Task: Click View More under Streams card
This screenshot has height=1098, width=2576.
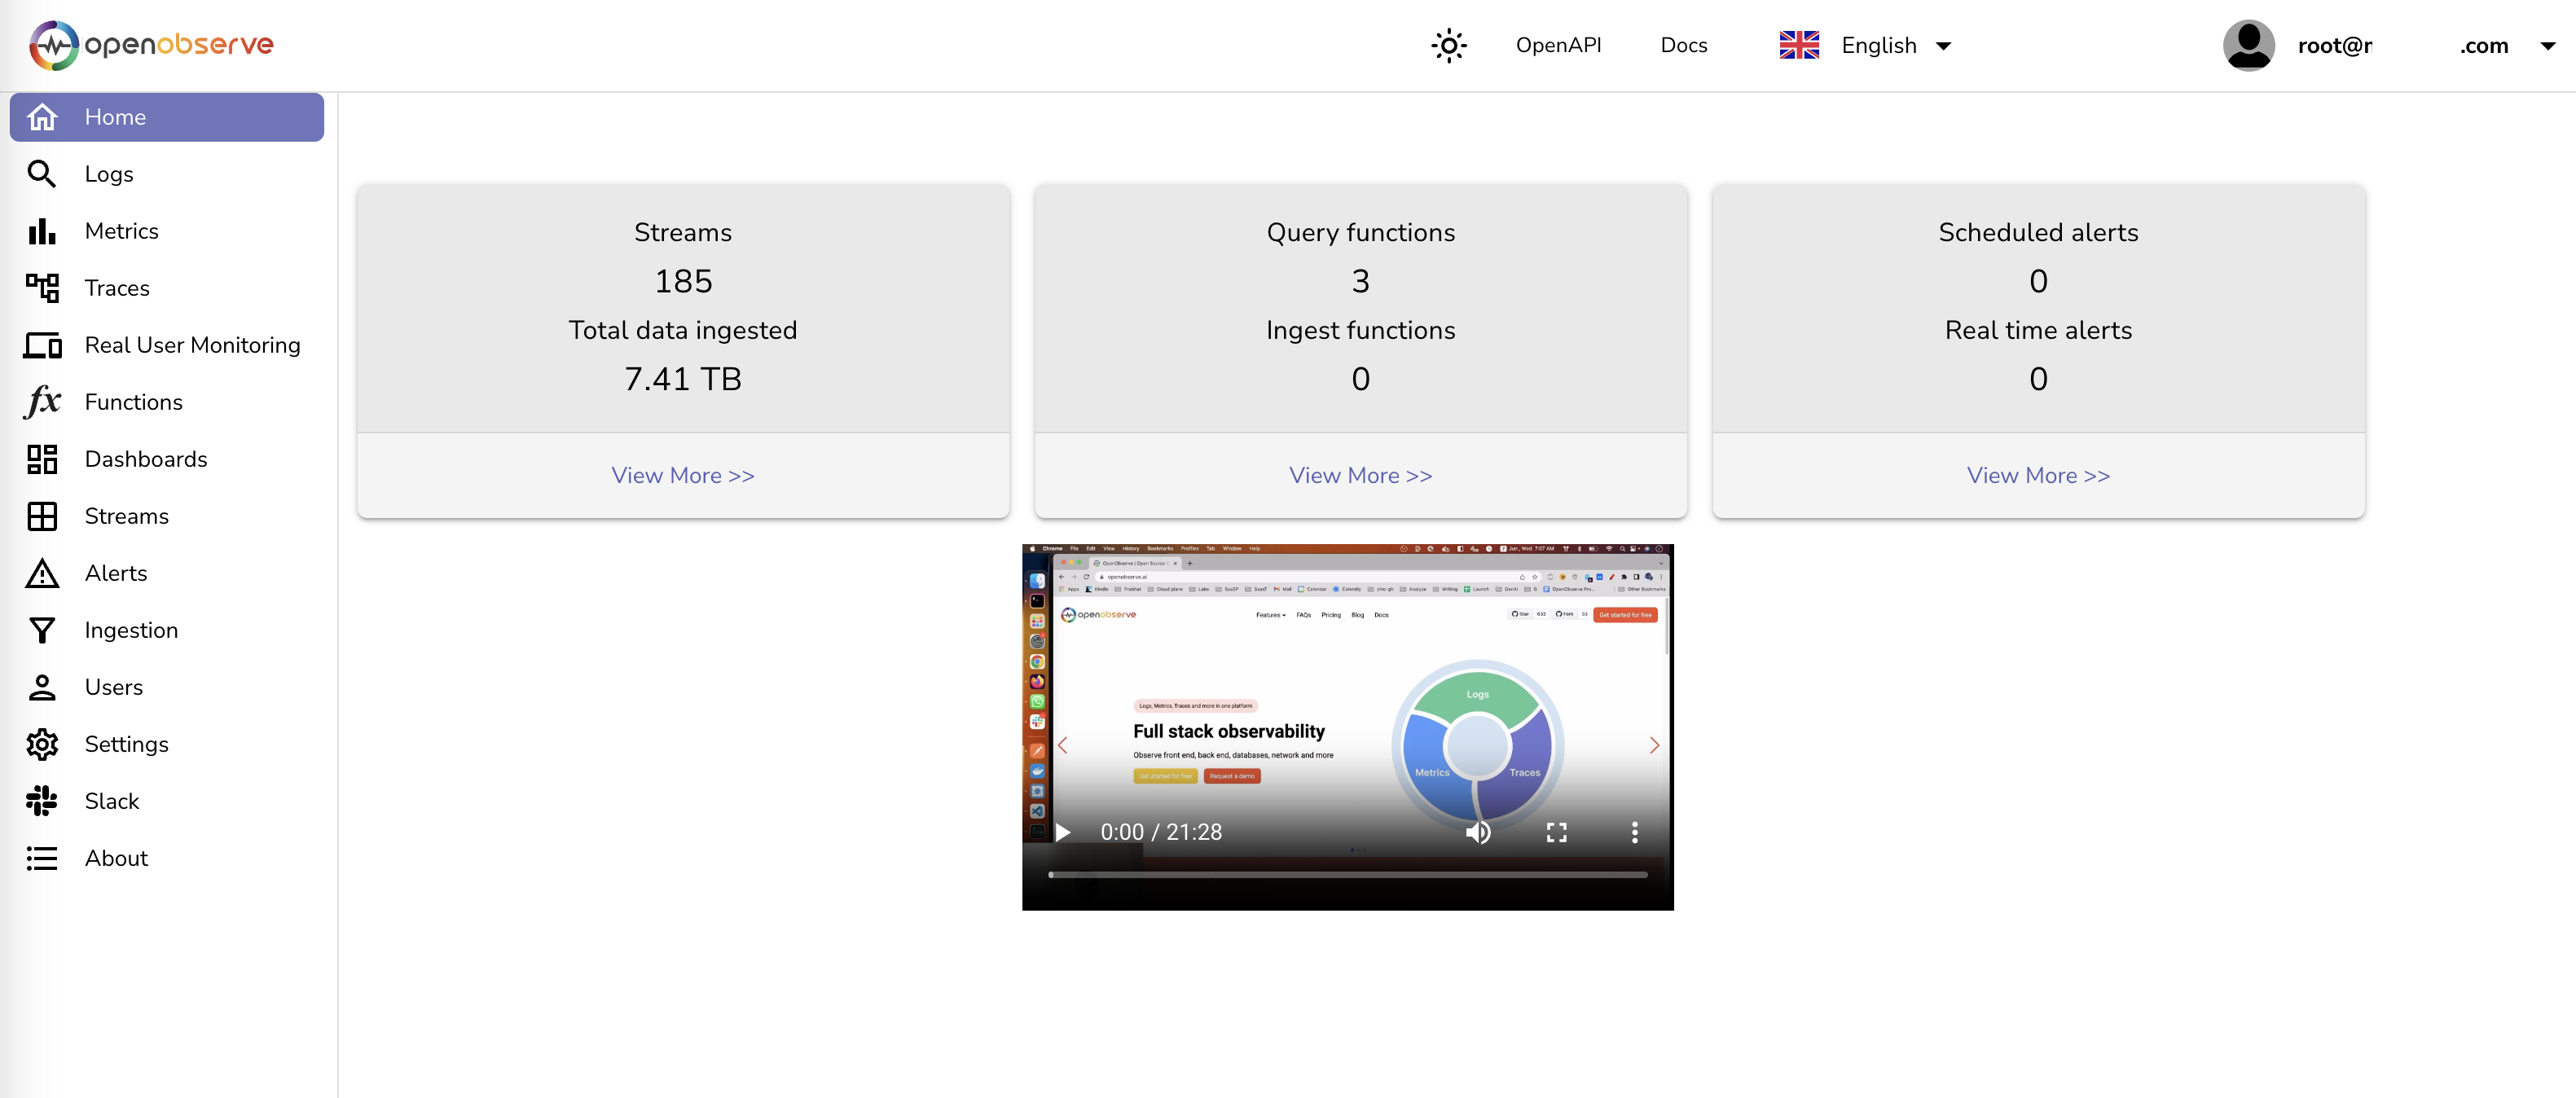Action: (683, 476)
